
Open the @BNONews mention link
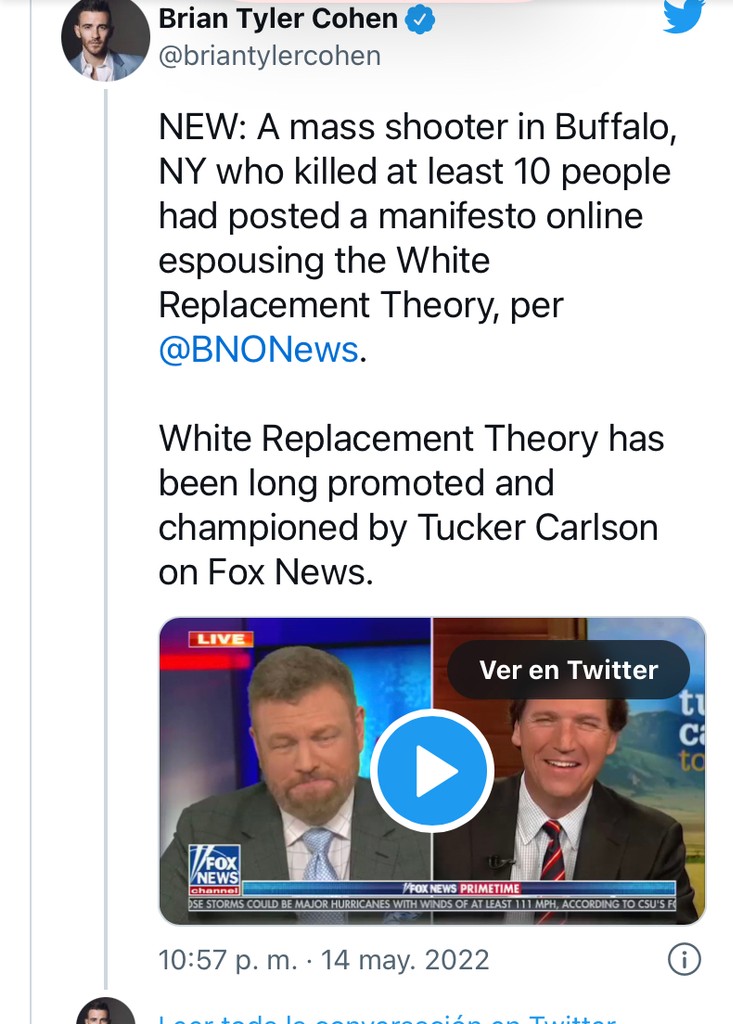click(258, 349)
